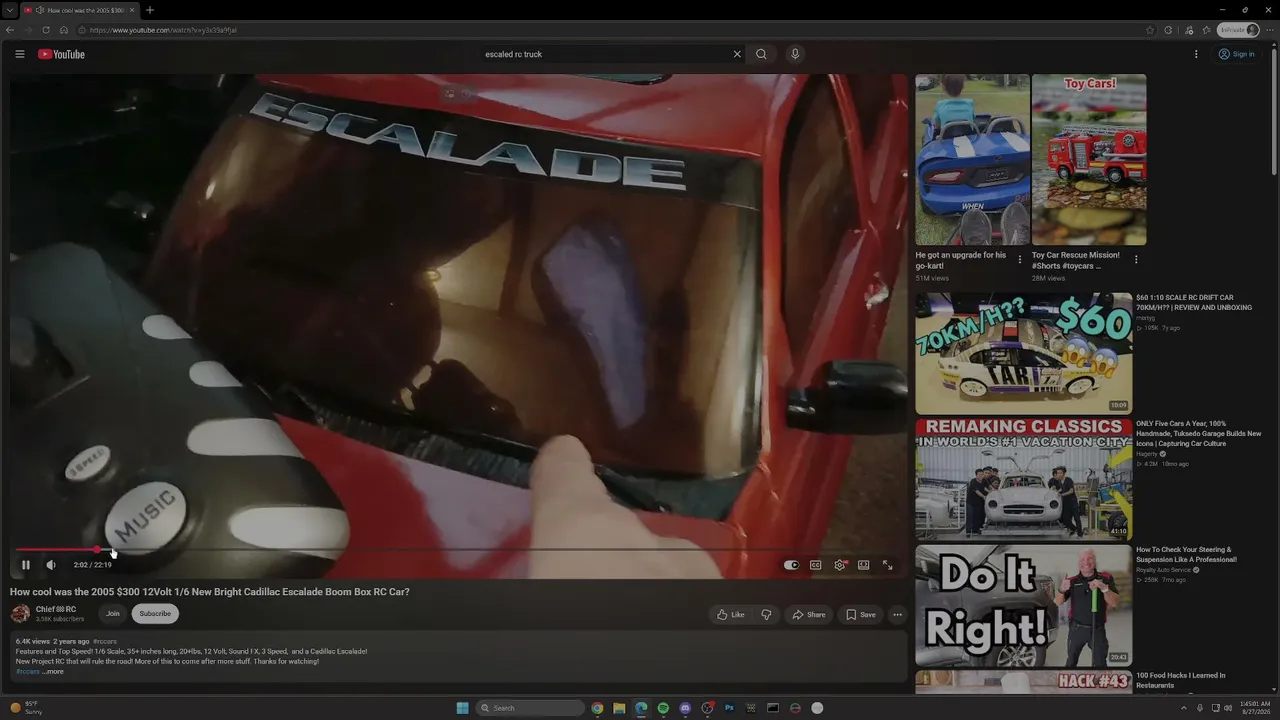Open the tab actions dropdown menu

point(9,10)
